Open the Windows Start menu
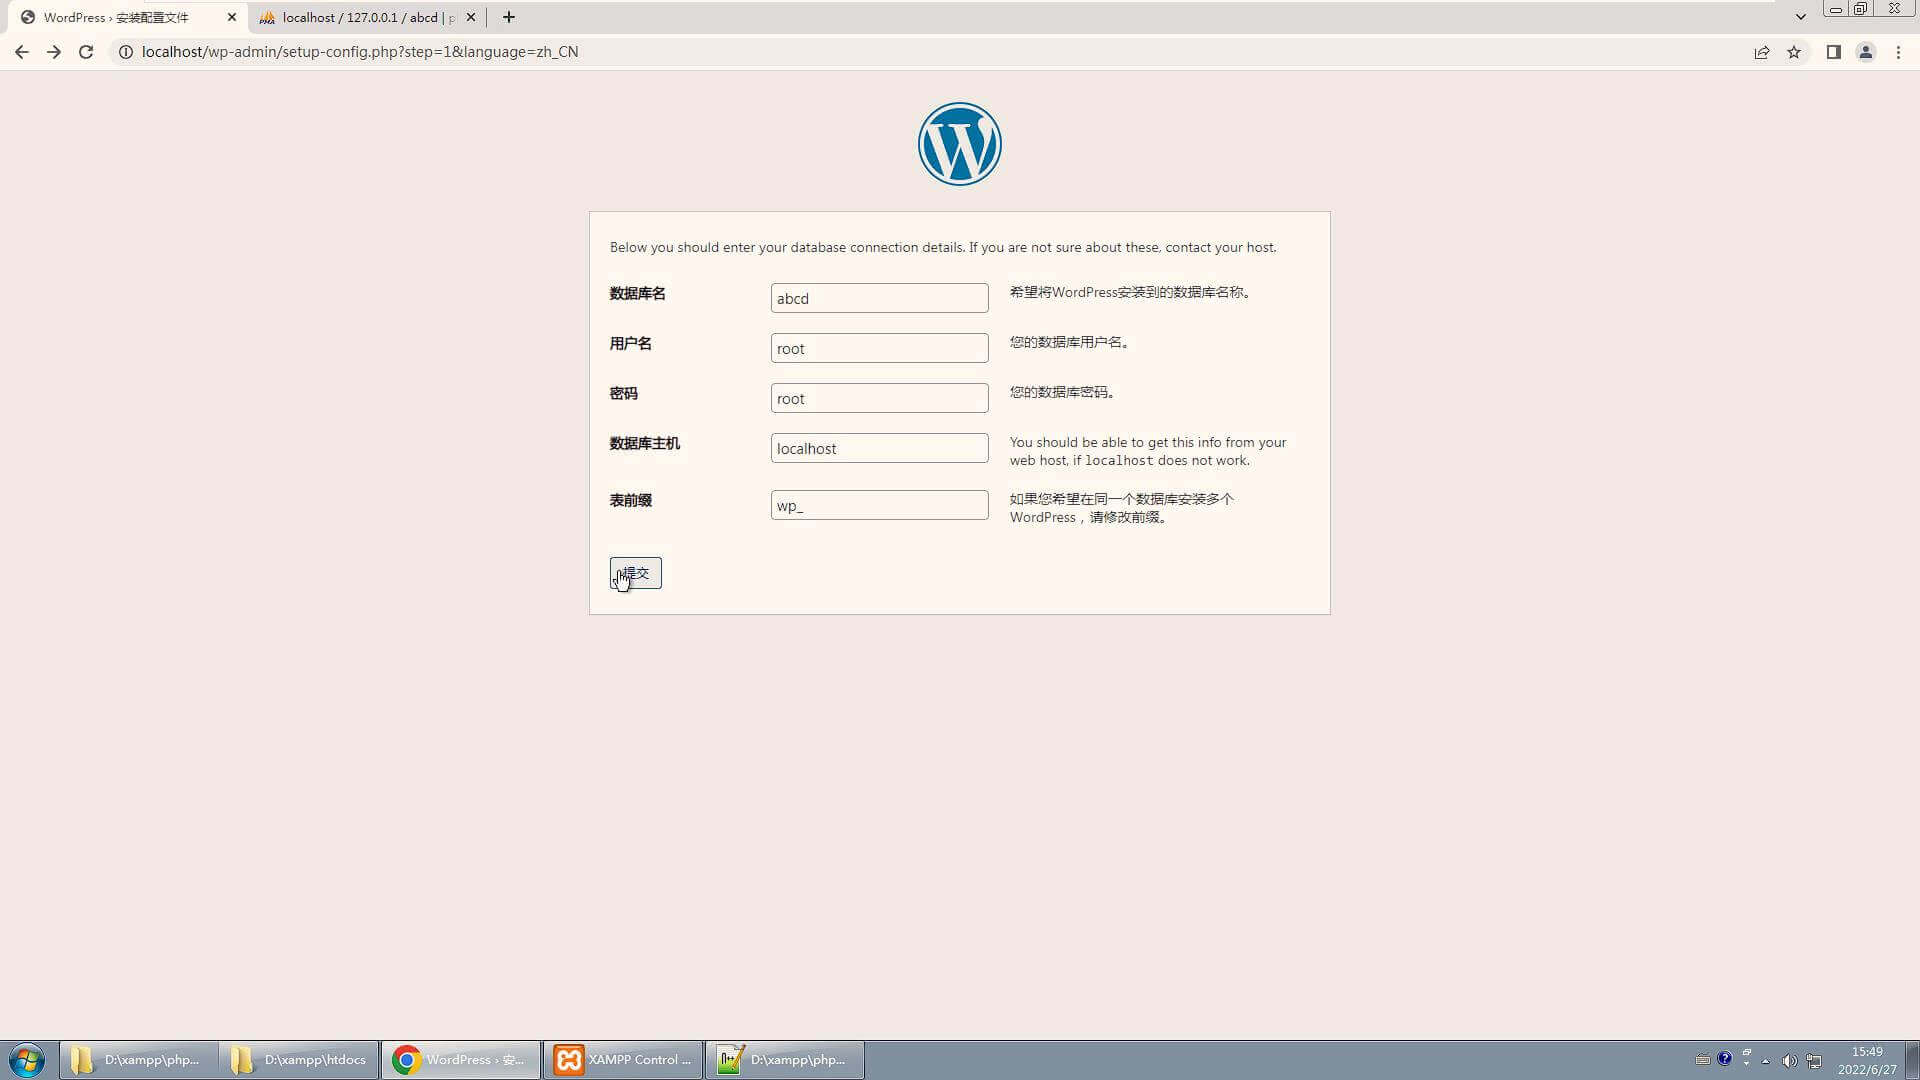 click(x=27, y=1060)
